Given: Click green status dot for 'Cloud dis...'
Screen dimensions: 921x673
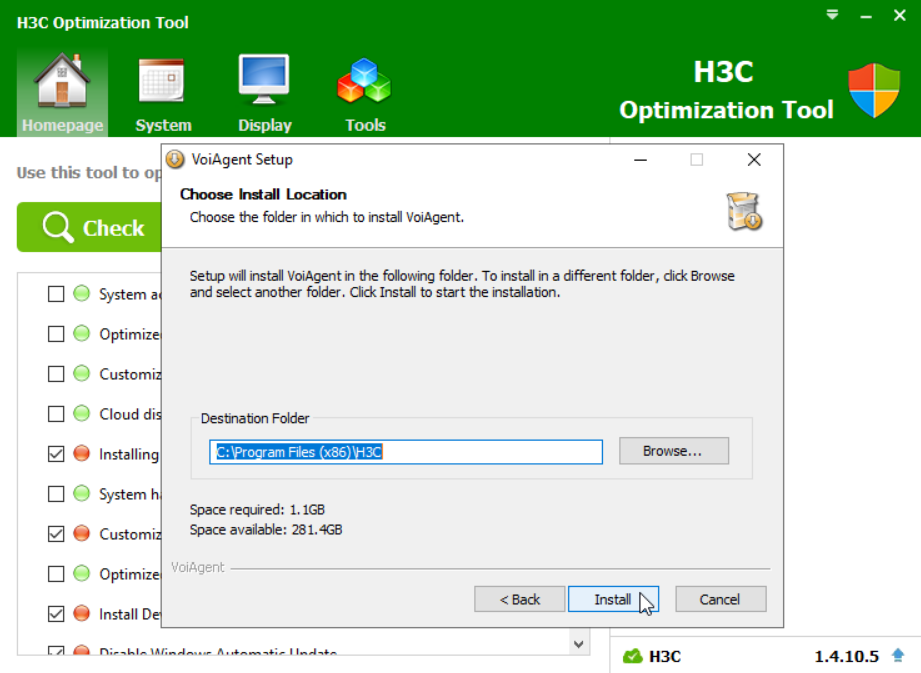Looking at the screenshot, I should click(x=82, y=413).
